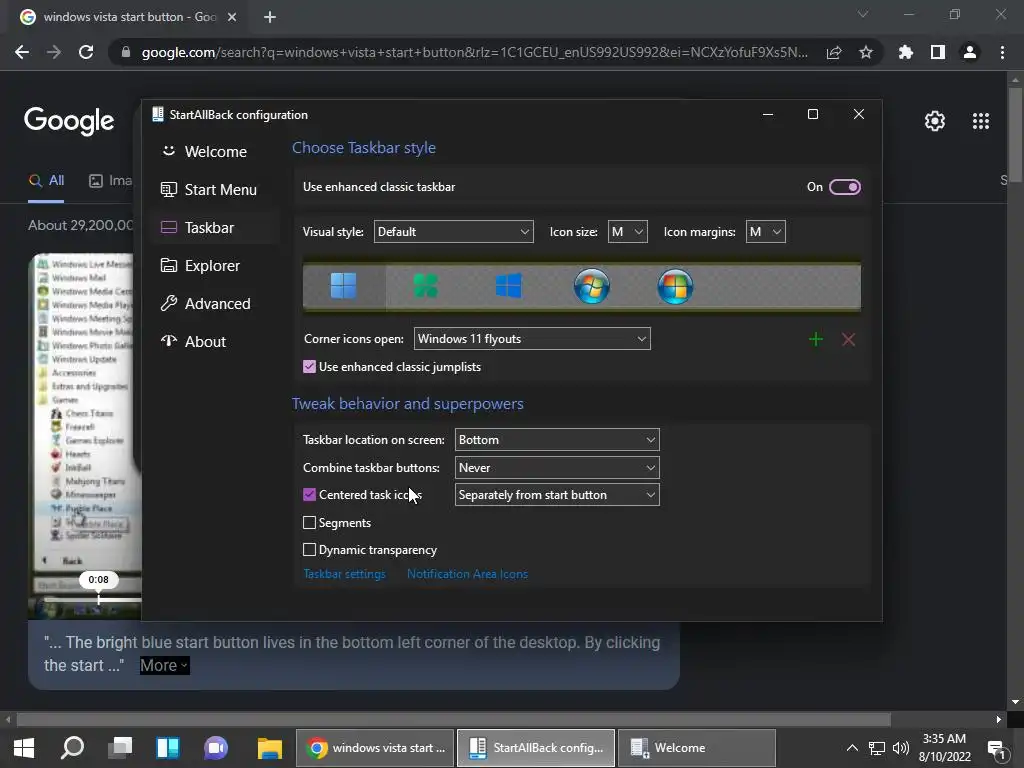Select the Windows 7 orb start icon
The width and height of the screenshot is (1024, 768).
pos(592,286)
